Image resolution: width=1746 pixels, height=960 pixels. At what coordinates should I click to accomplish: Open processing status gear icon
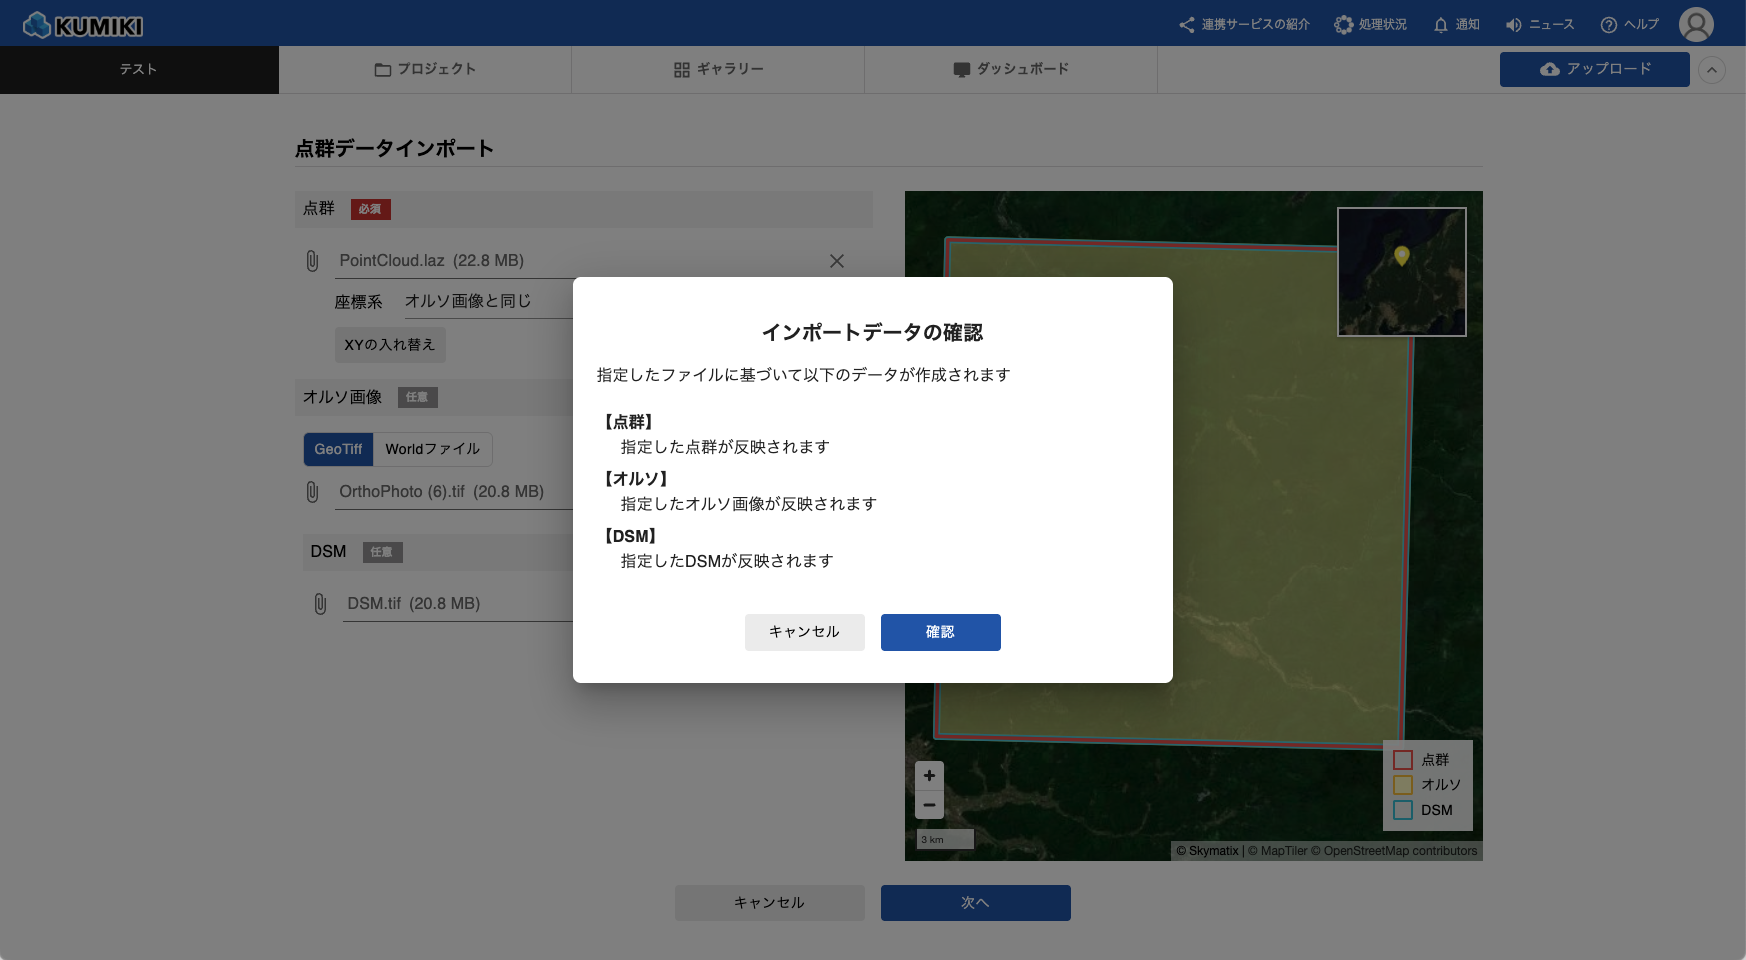[x=1344, y=25]
